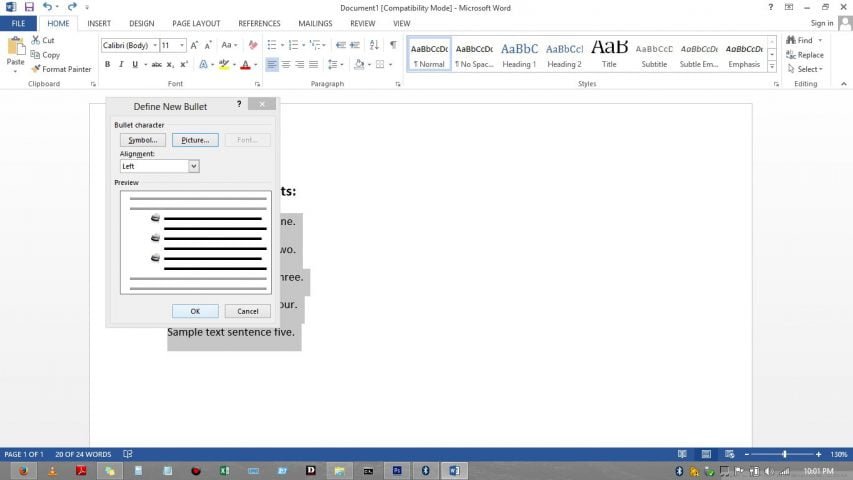
Task: Toggle Subscript formatting
Action: tap(170, 64)
